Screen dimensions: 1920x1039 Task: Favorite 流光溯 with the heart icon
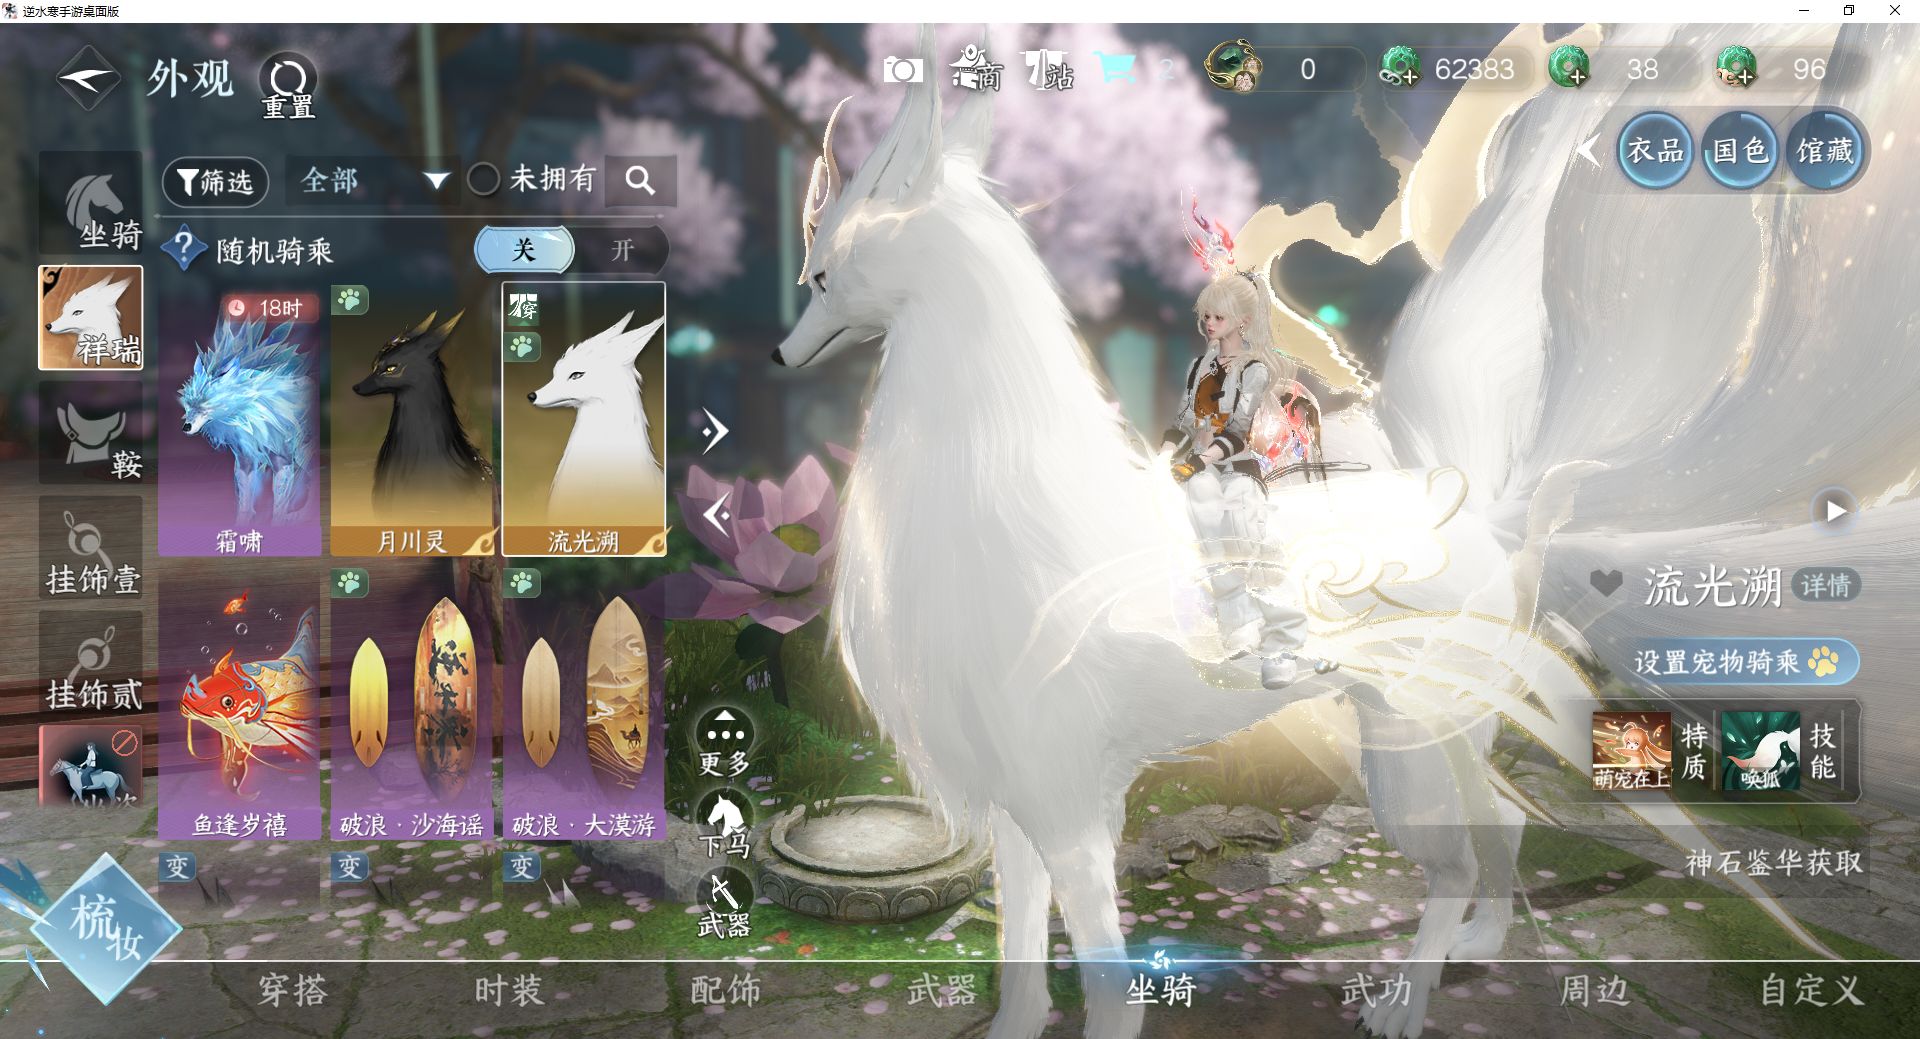[x=1606, y=584]
